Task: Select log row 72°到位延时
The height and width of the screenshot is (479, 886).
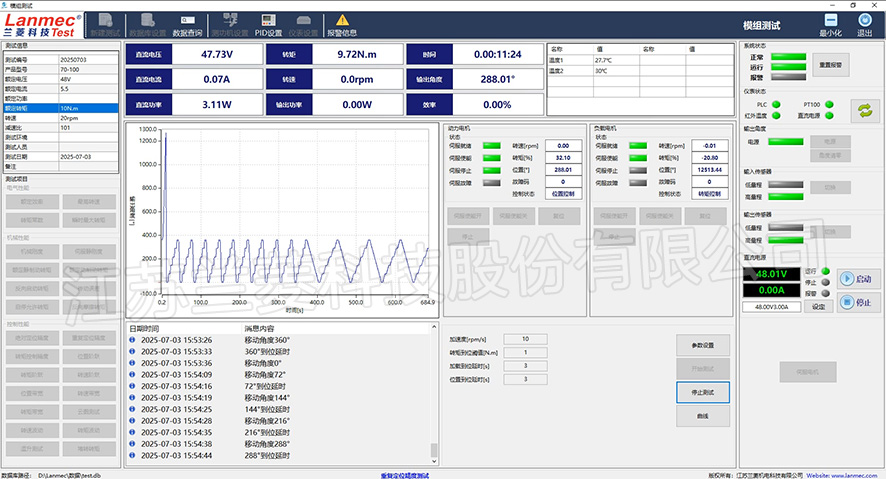Action: coord(280,386)
